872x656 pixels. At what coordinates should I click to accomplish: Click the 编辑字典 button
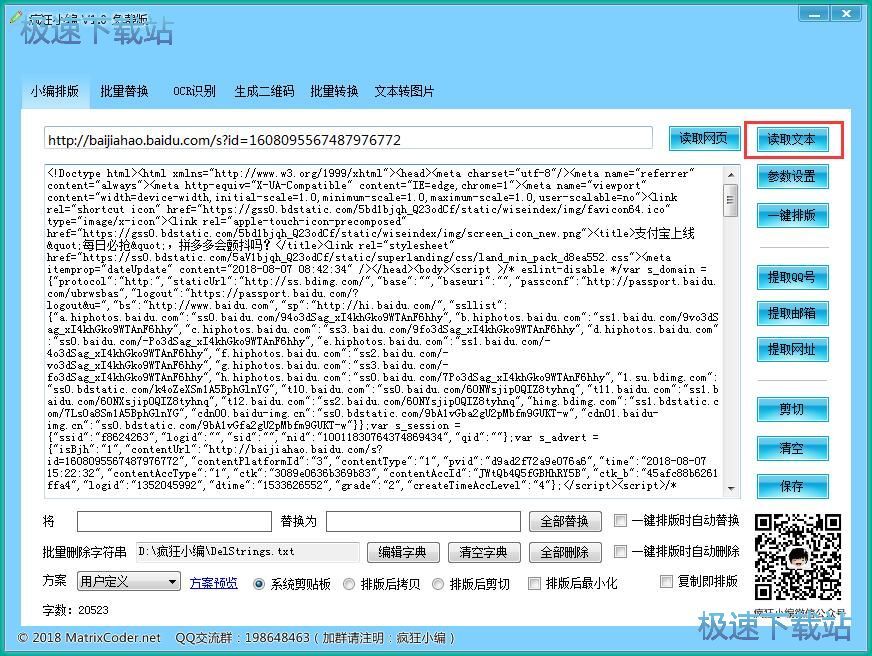403,552
